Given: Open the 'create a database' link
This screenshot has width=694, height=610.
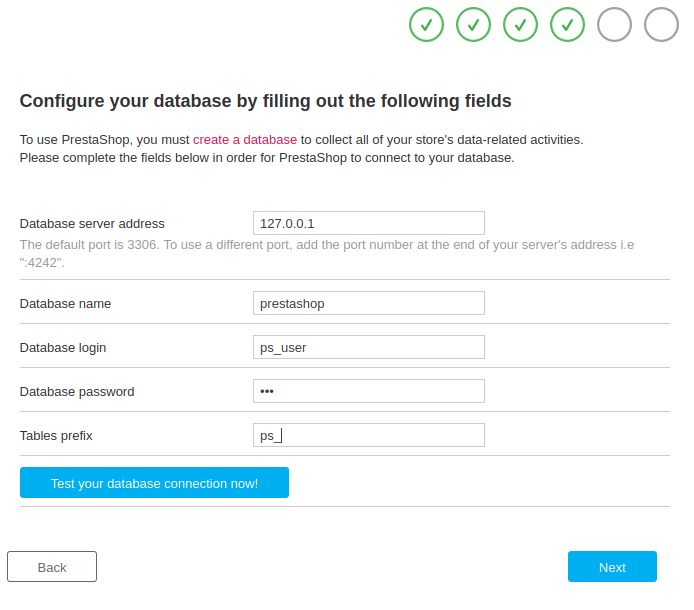Looking at the screenshot, I should click(245, 140).
